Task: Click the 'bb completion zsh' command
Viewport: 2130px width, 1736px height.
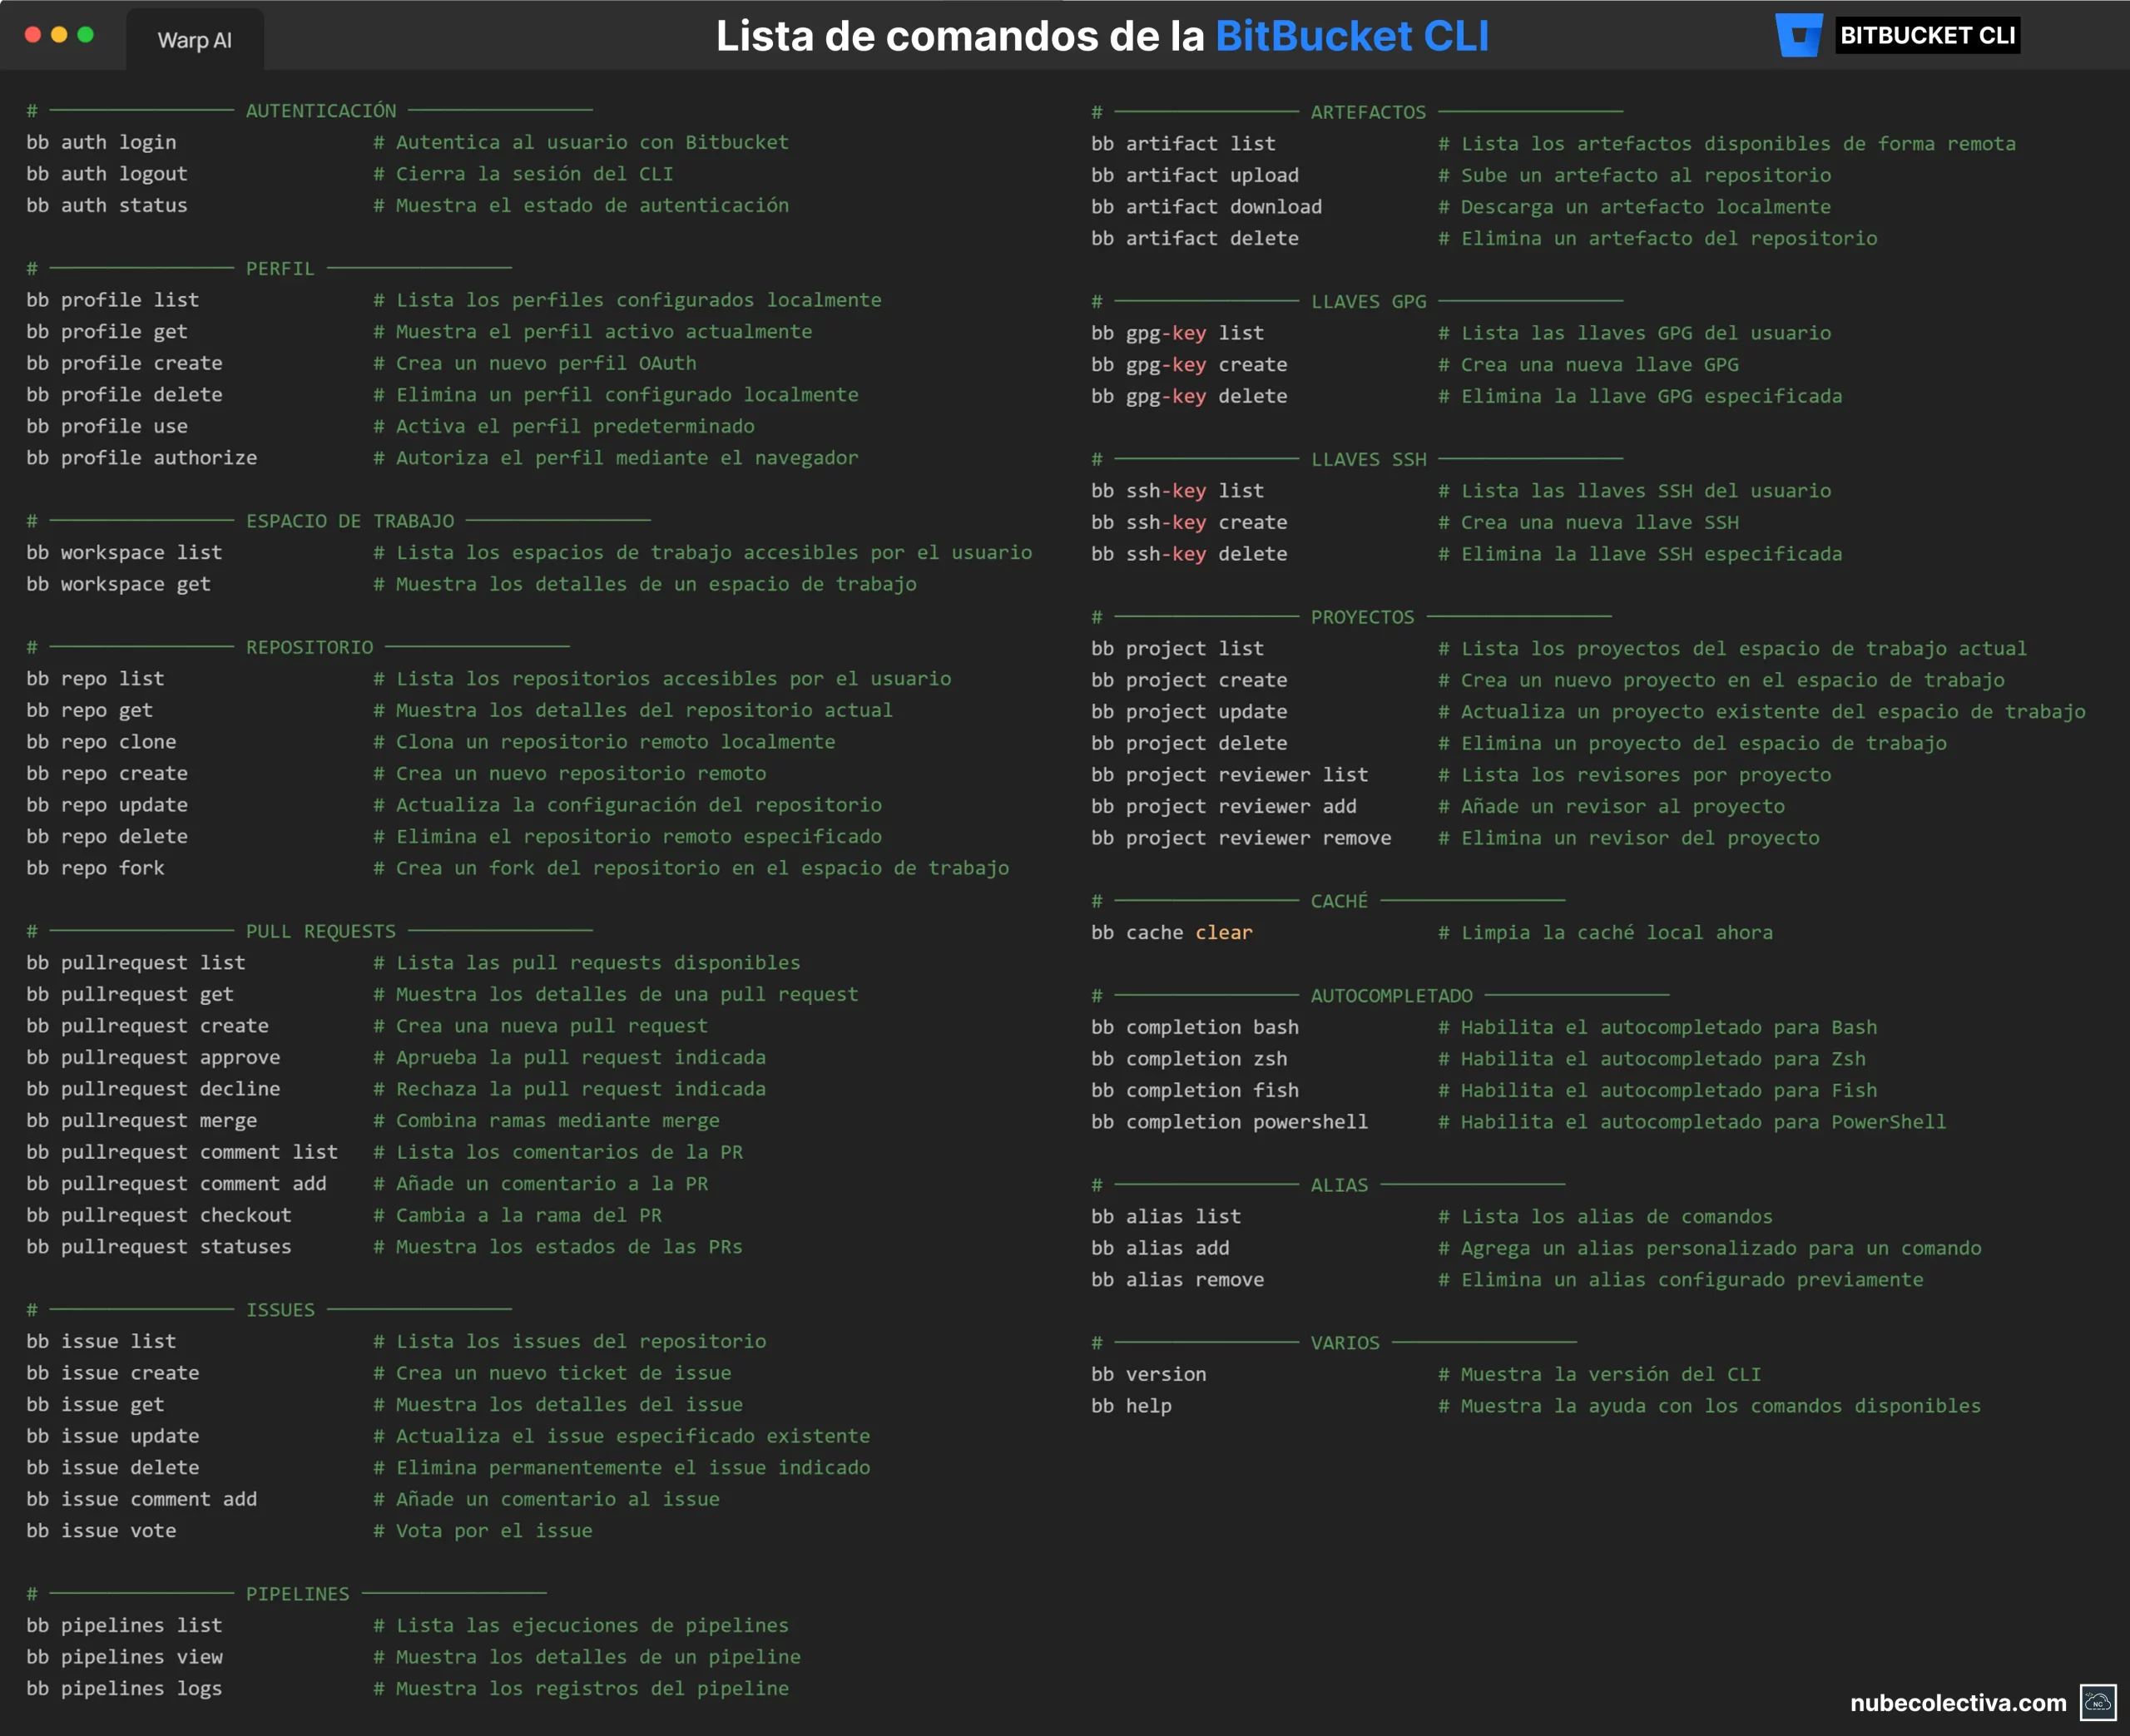Action: 1189,1058
